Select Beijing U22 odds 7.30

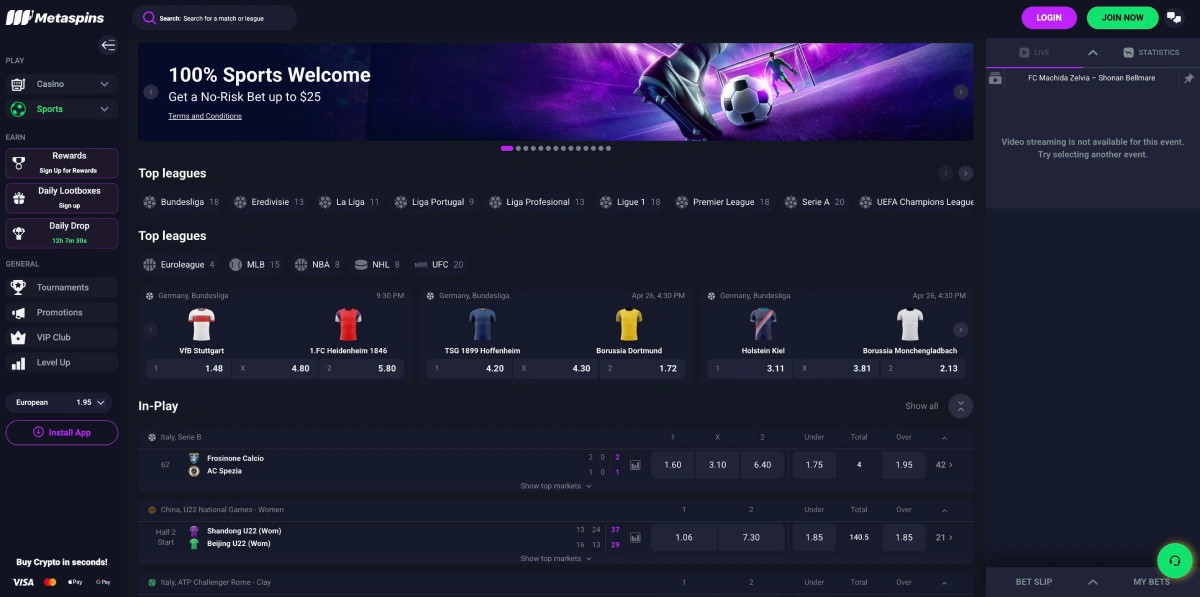(751, 537)
